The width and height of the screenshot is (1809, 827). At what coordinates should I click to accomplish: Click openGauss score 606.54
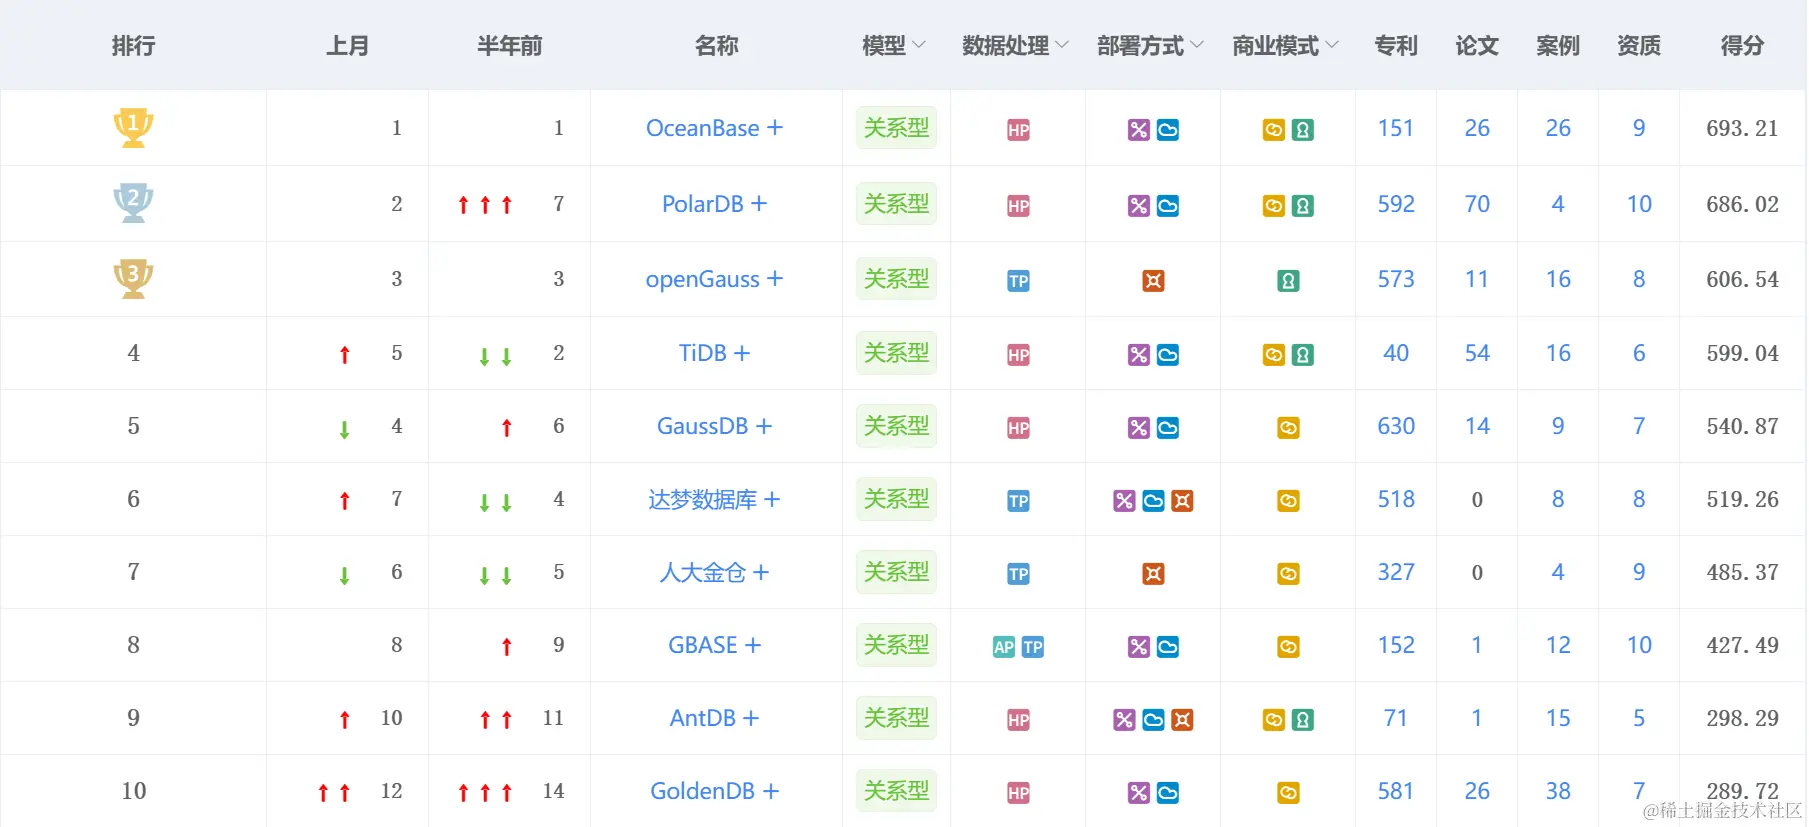(x=1742, y=279)
